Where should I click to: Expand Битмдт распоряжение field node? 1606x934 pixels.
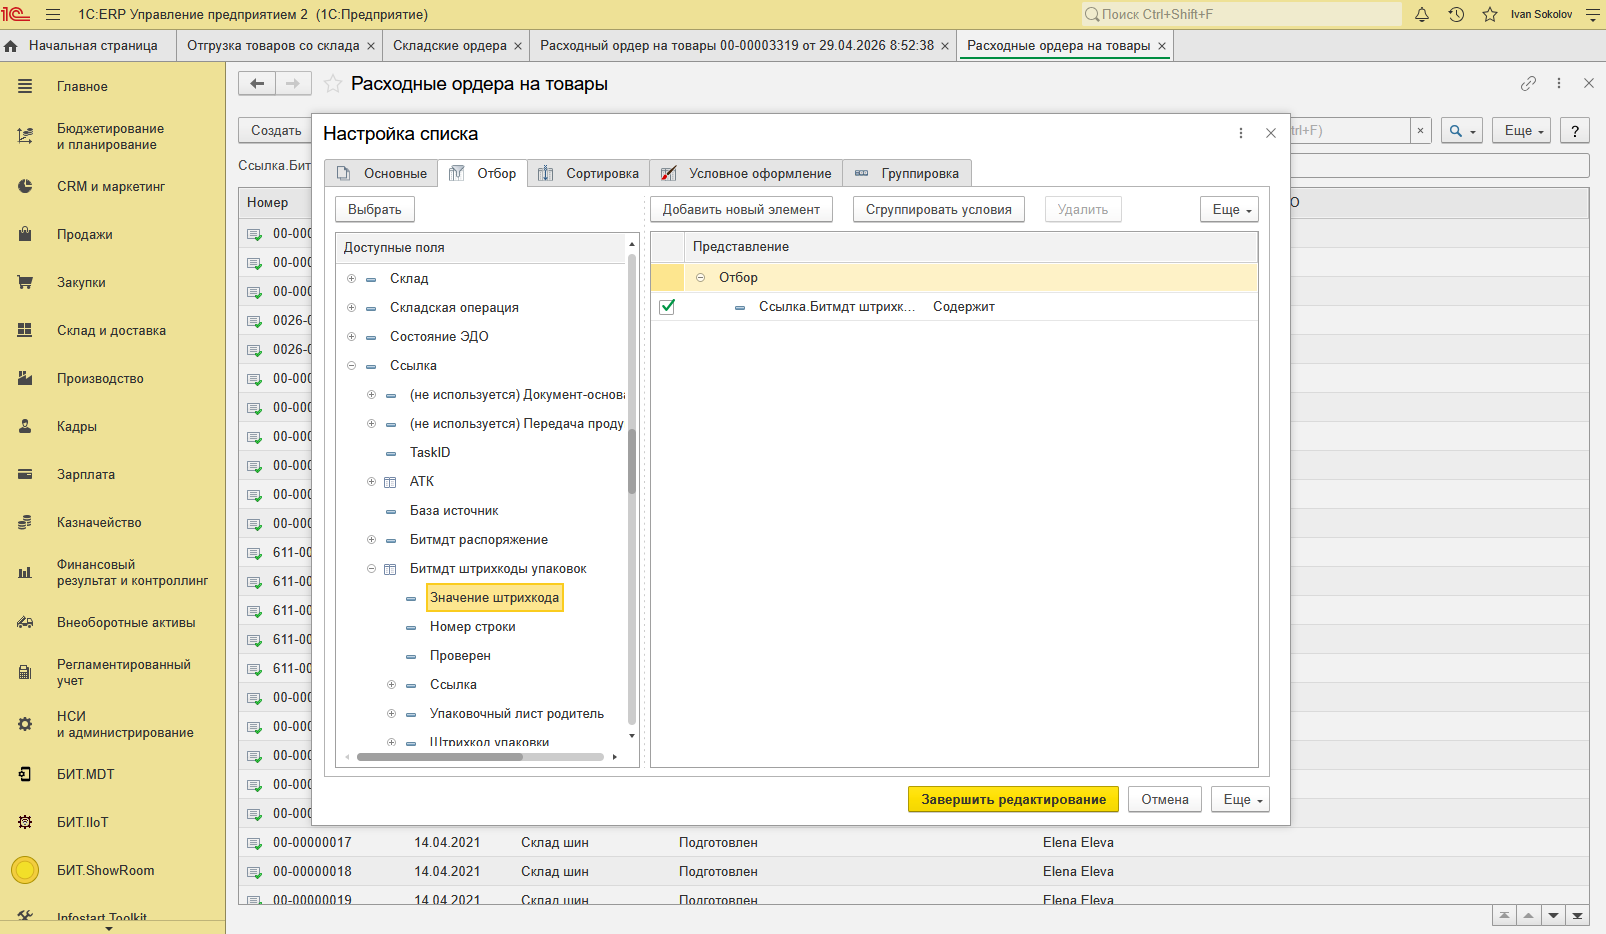click(371, 540)
